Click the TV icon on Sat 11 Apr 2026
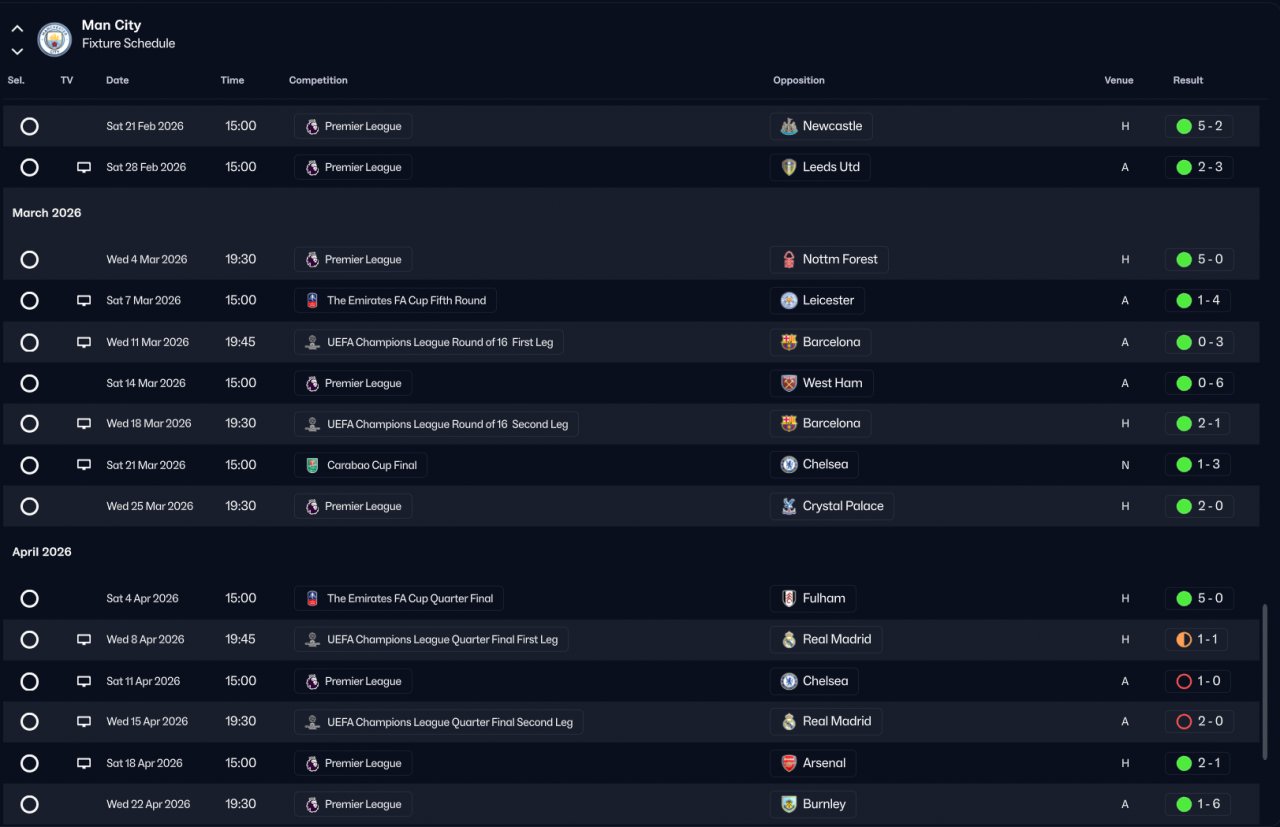Screen dimensions: 1280x827 [84, 681]
